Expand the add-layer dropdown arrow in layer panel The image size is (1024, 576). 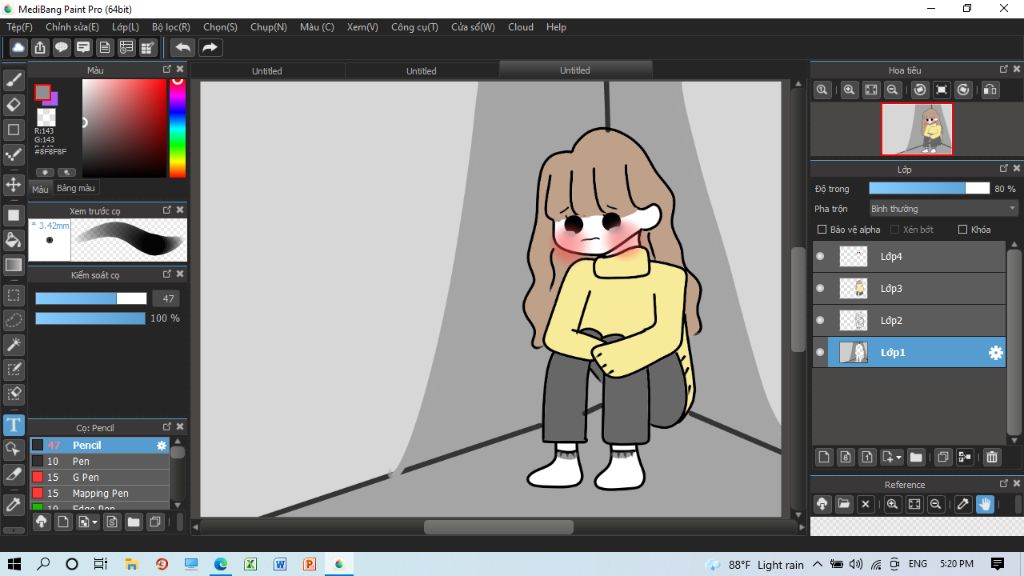point(899,458)
